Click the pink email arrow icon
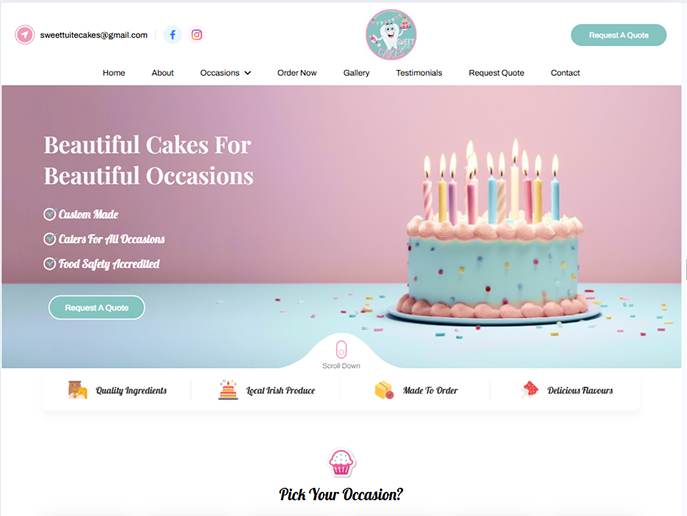The height and width of the screenshot is (516, 687). pyautogui.click(x=25, y=35)
